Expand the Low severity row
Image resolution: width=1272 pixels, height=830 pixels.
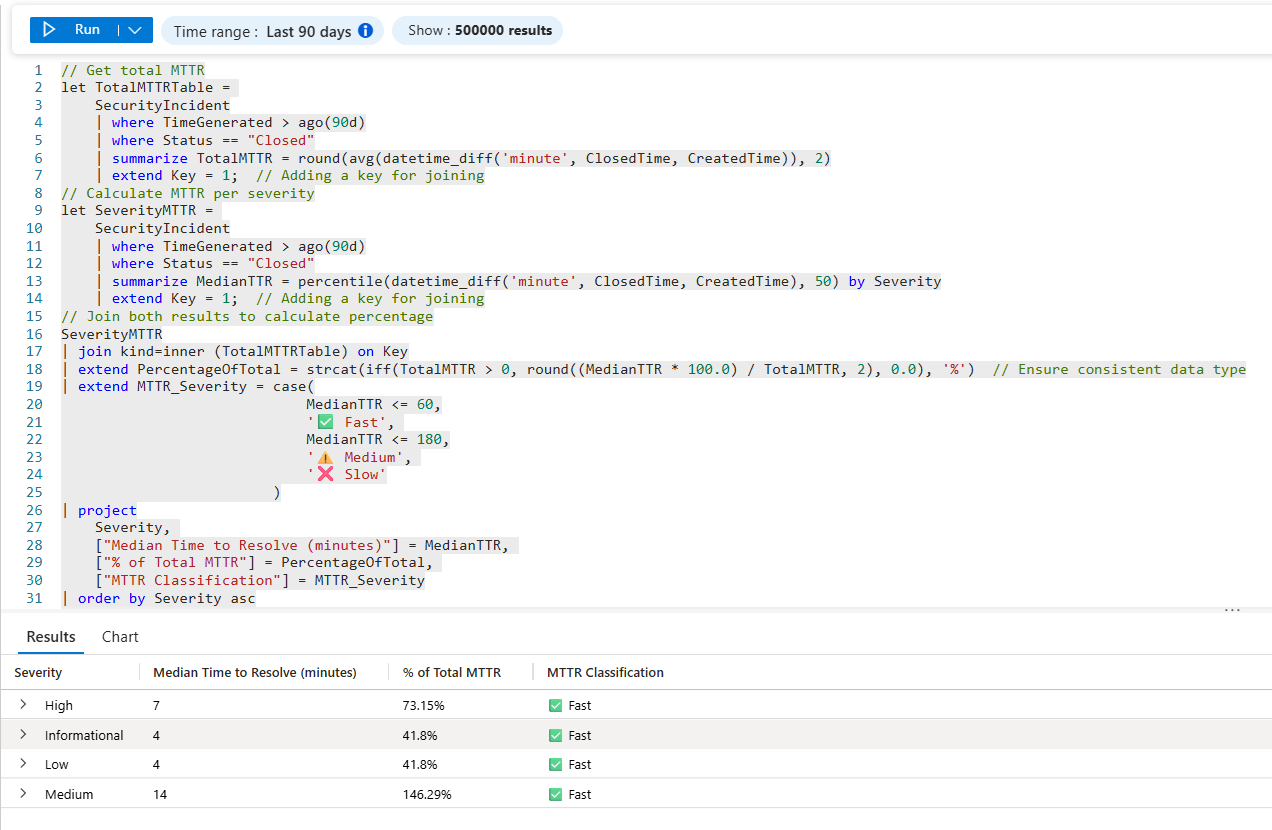click(23, 764)
